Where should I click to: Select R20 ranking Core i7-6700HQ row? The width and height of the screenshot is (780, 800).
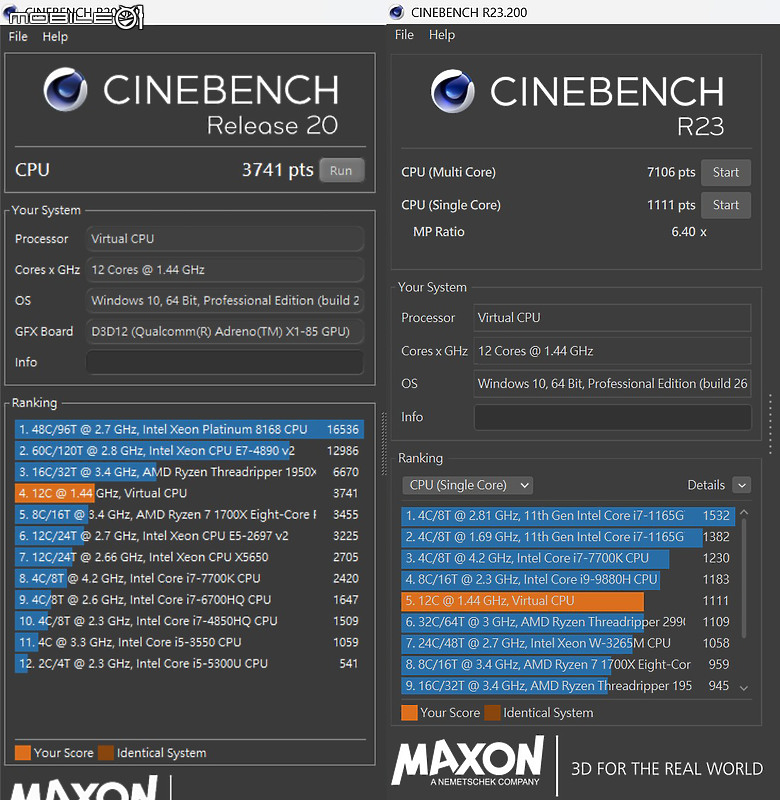189,599
